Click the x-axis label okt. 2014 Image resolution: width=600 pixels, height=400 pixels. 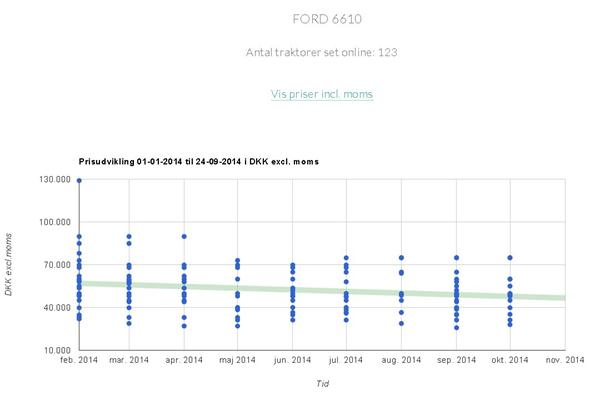(x=510, y=360)
